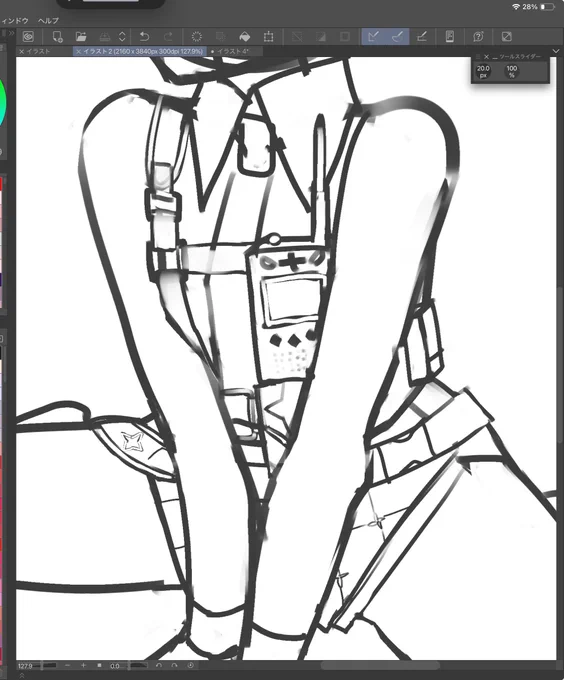
Task: Click the rightmost command bar icon
Action: click(506, 37)
